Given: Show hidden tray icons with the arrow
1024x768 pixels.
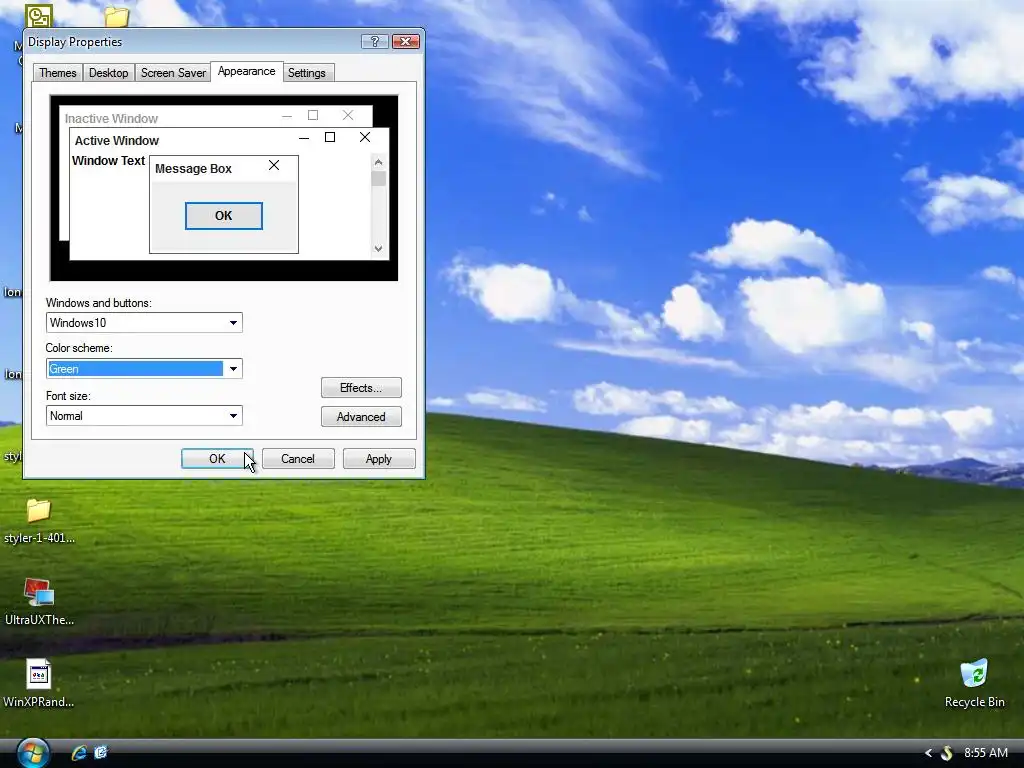Looking at the screenshot, I should coord(928,754).
